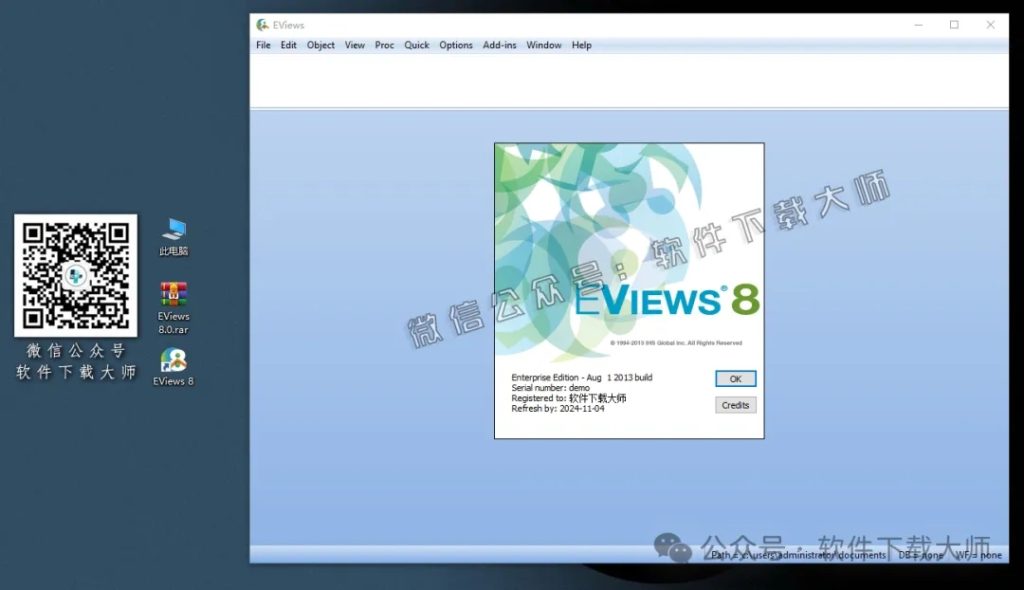1024x590 pixels.
Task: Open the Proc menu
Action: [384, 45]
